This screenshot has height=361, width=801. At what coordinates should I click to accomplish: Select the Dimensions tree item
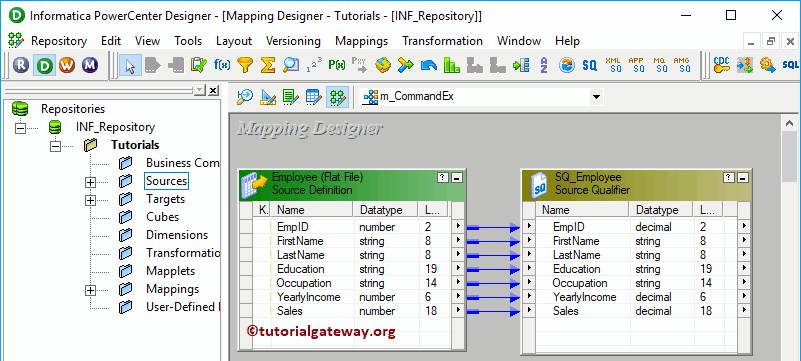pyautogui.click(x=177, y=235)
